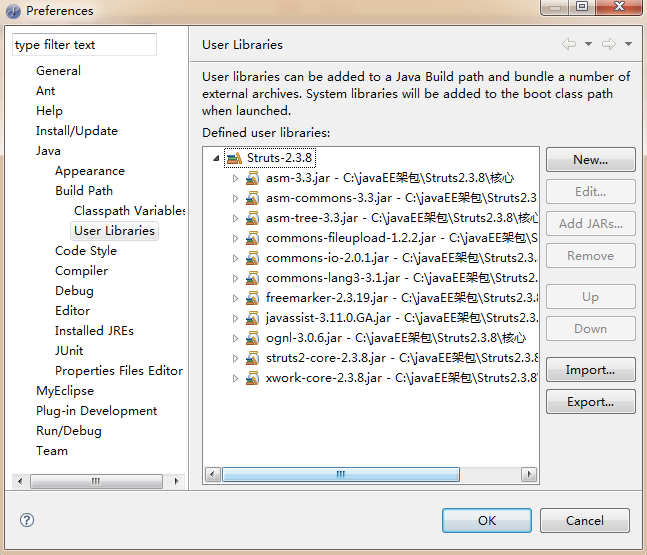Click the jar icon of freemarker-2.3.19.jar

click(x=252, y=298)
